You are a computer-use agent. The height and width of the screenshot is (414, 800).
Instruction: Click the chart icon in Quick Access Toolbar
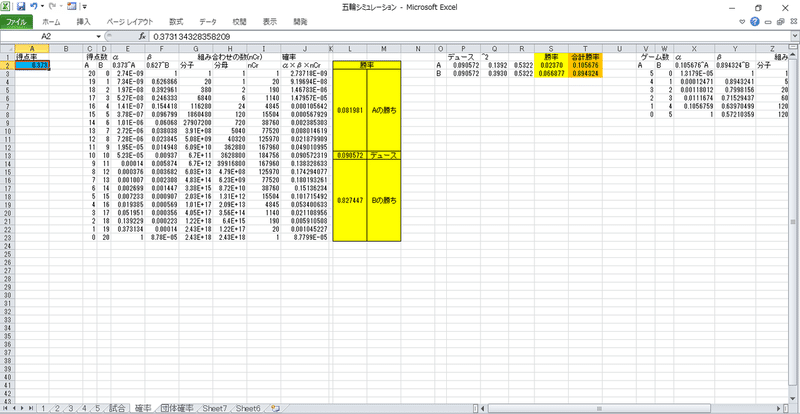(x=71, y=7)
